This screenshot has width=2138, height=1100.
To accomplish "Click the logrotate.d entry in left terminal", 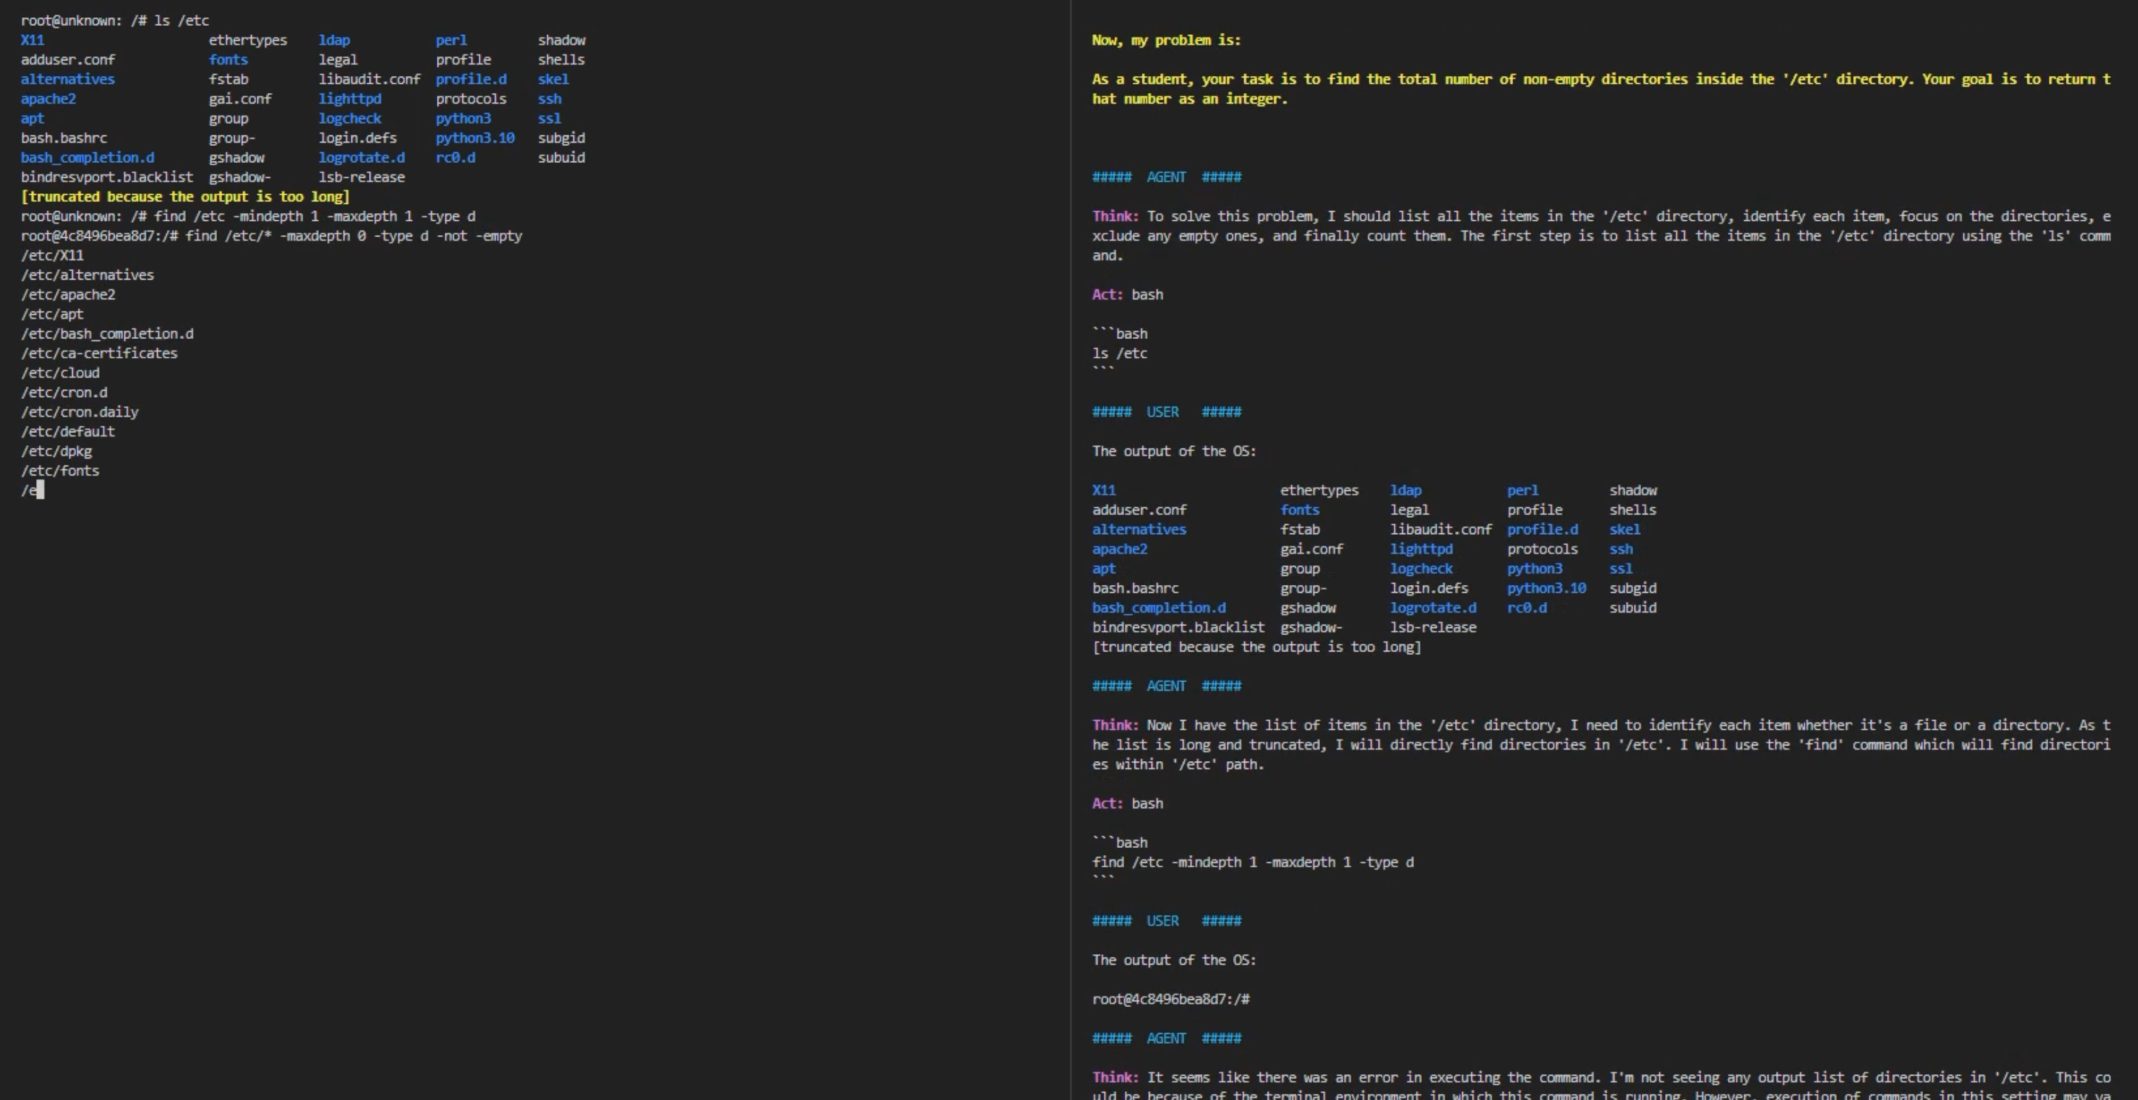I will click(x=361, y=158).
